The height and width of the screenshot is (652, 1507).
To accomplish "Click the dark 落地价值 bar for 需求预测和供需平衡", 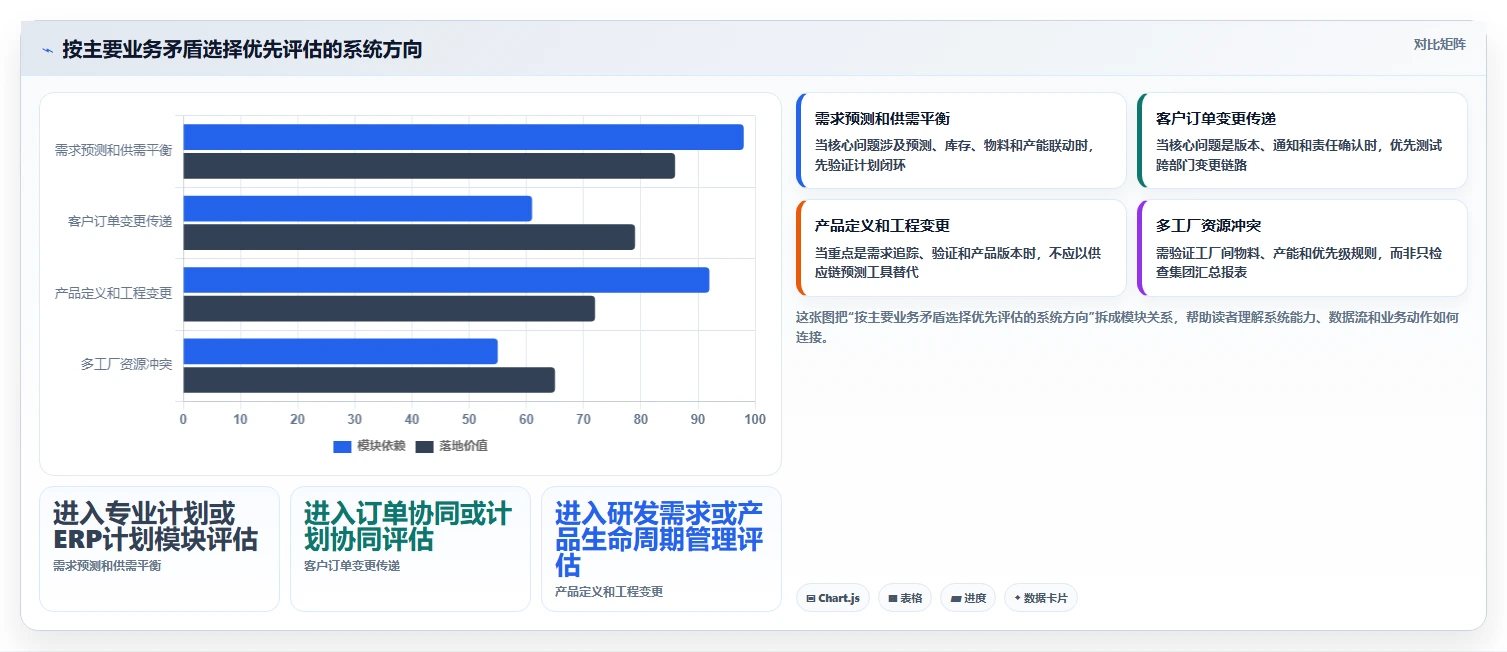I will [x=429, y=166].
